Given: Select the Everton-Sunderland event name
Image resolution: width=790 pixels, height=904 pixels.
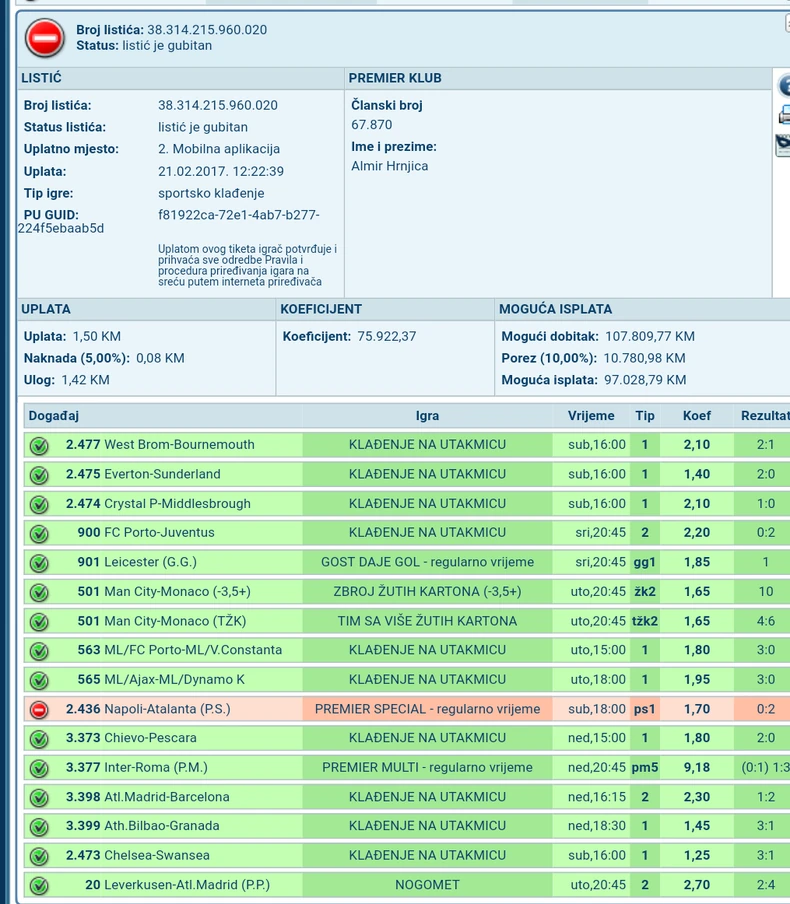Looking at the screenshot, I should point(162,474).
